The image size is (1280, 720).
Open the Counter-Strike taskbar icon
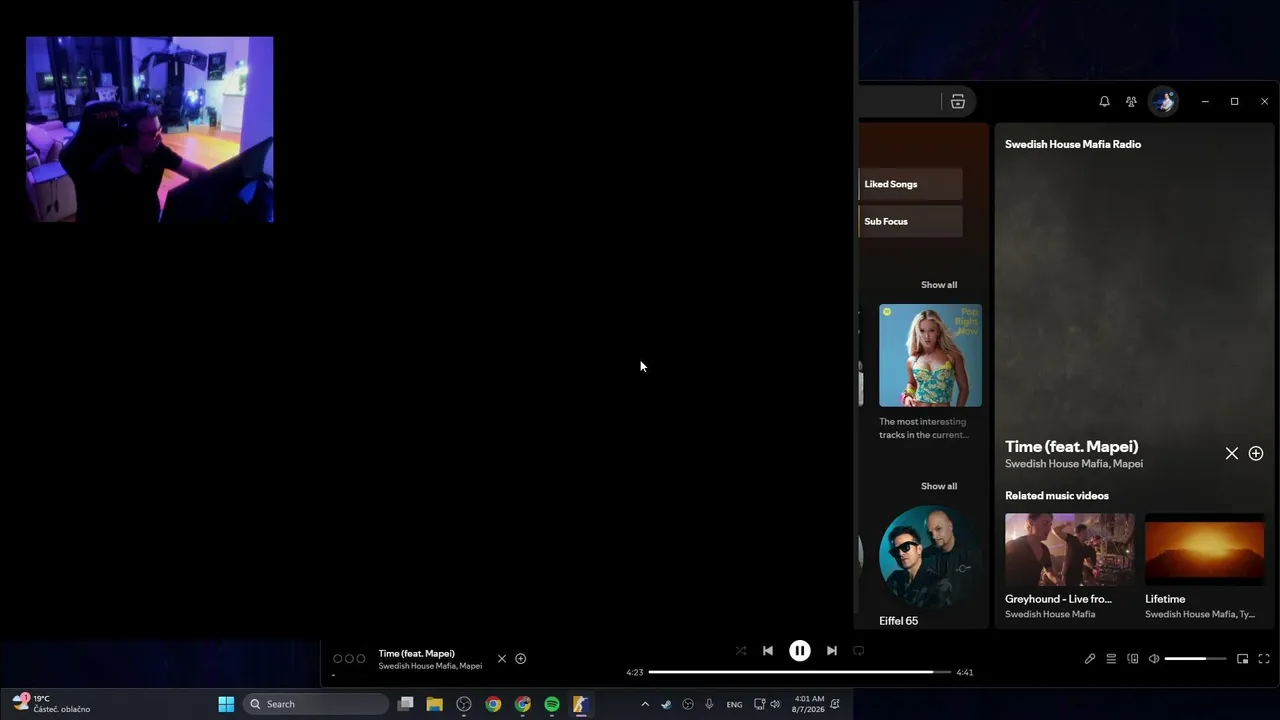pyautogui.click(x=580, y=704)
